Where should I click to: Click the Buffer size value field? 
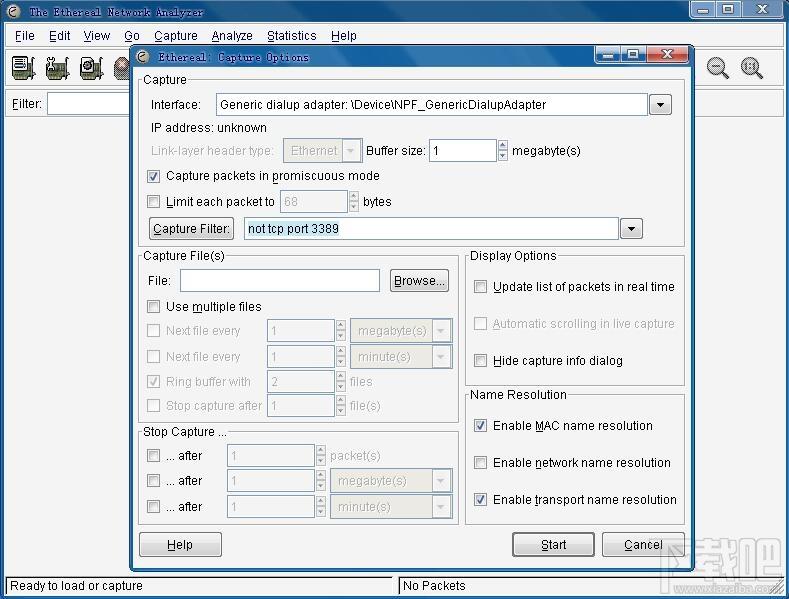pyautogui.click(x=463, y=151)
